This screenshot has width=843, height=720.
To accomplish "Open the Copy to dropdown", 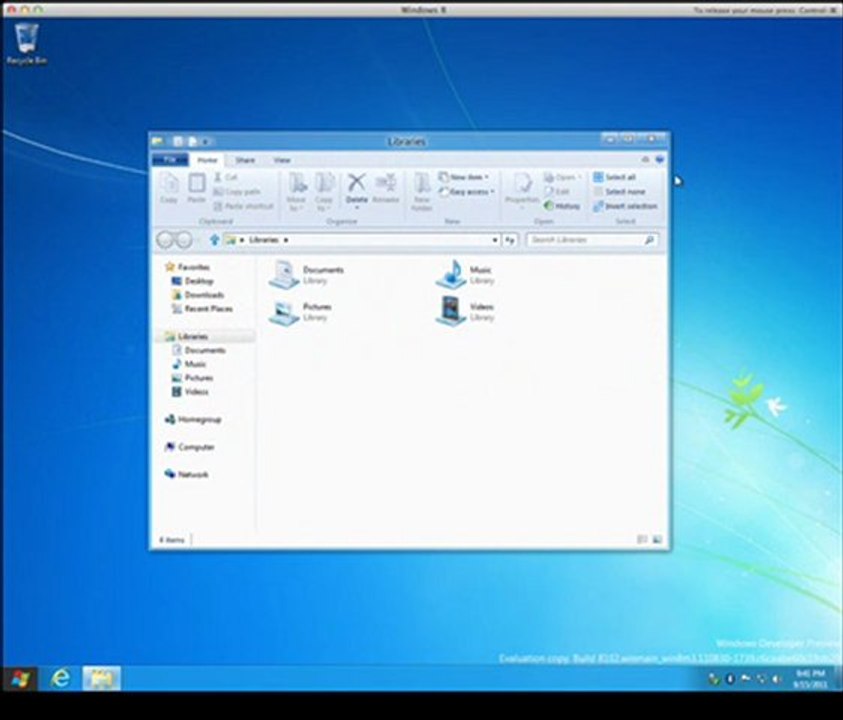I will pos(324,192).
